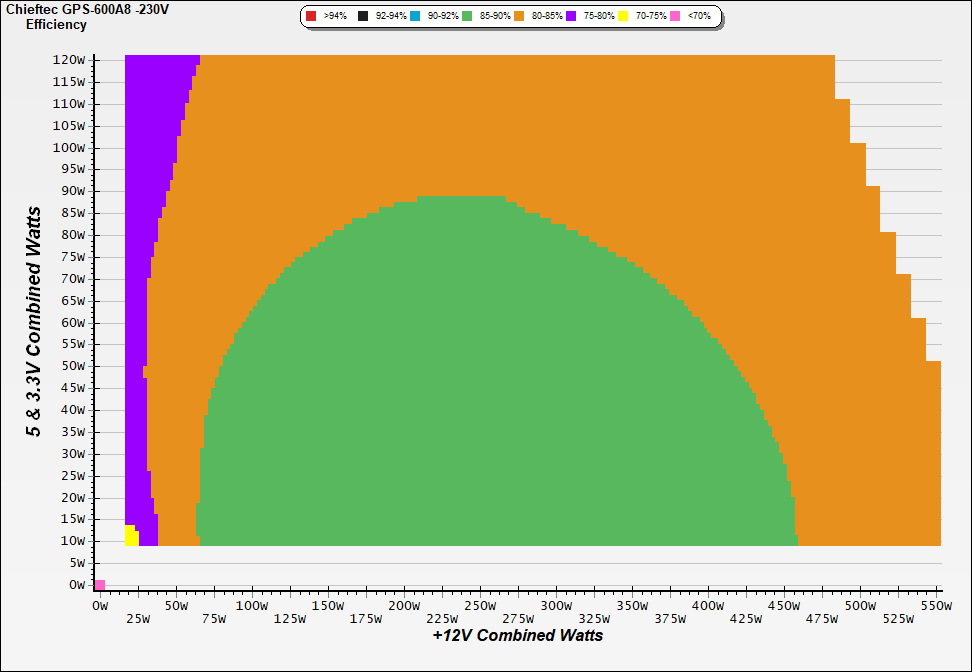Image resolution: width=972 pixels, height=672 pixels.
Task: Click the red >94% legend swatch
Action: pyautogui.click(x=311, y=17)
